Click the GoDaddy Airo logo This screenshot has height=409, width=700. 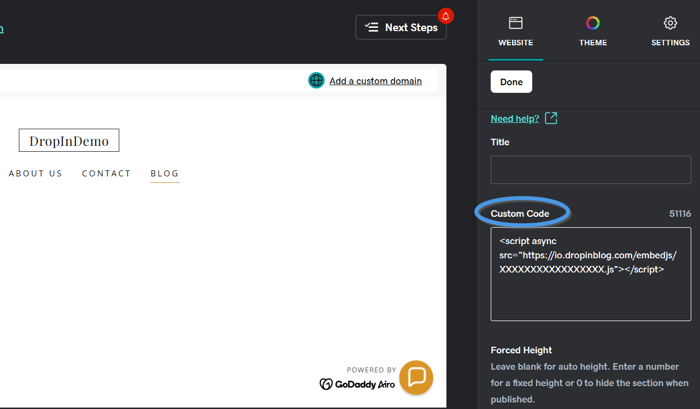pos(357,384)
